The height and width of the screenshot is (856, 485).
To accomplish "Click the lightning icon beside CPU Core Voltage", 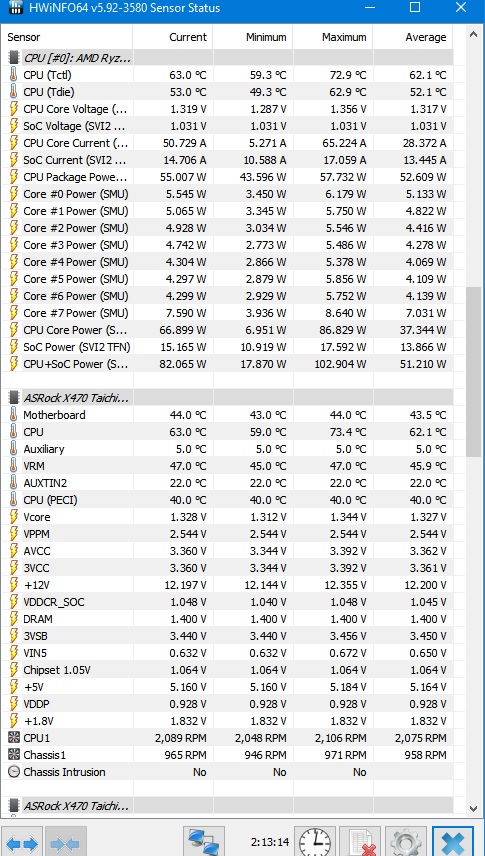I will point(14,109).
